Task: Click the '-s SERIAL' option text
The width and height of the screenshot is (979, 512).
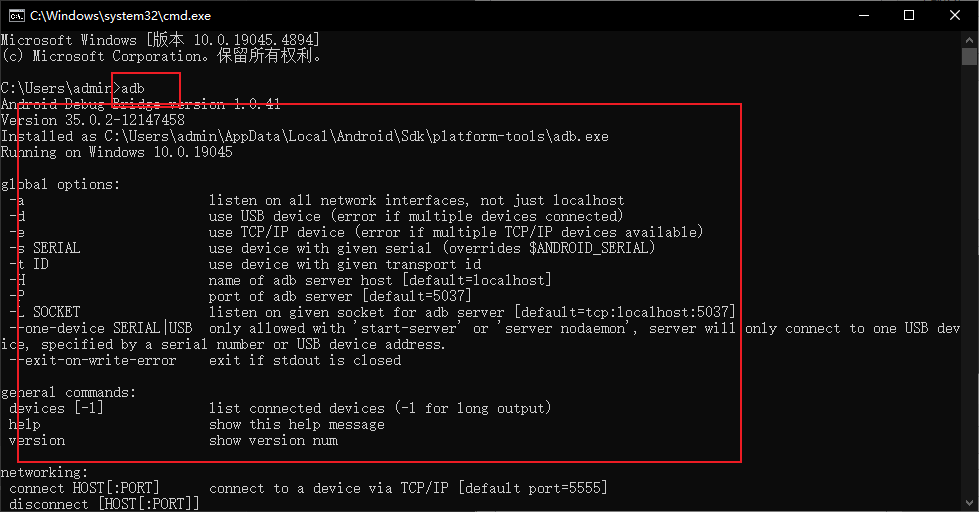Action: pos(45,248)
